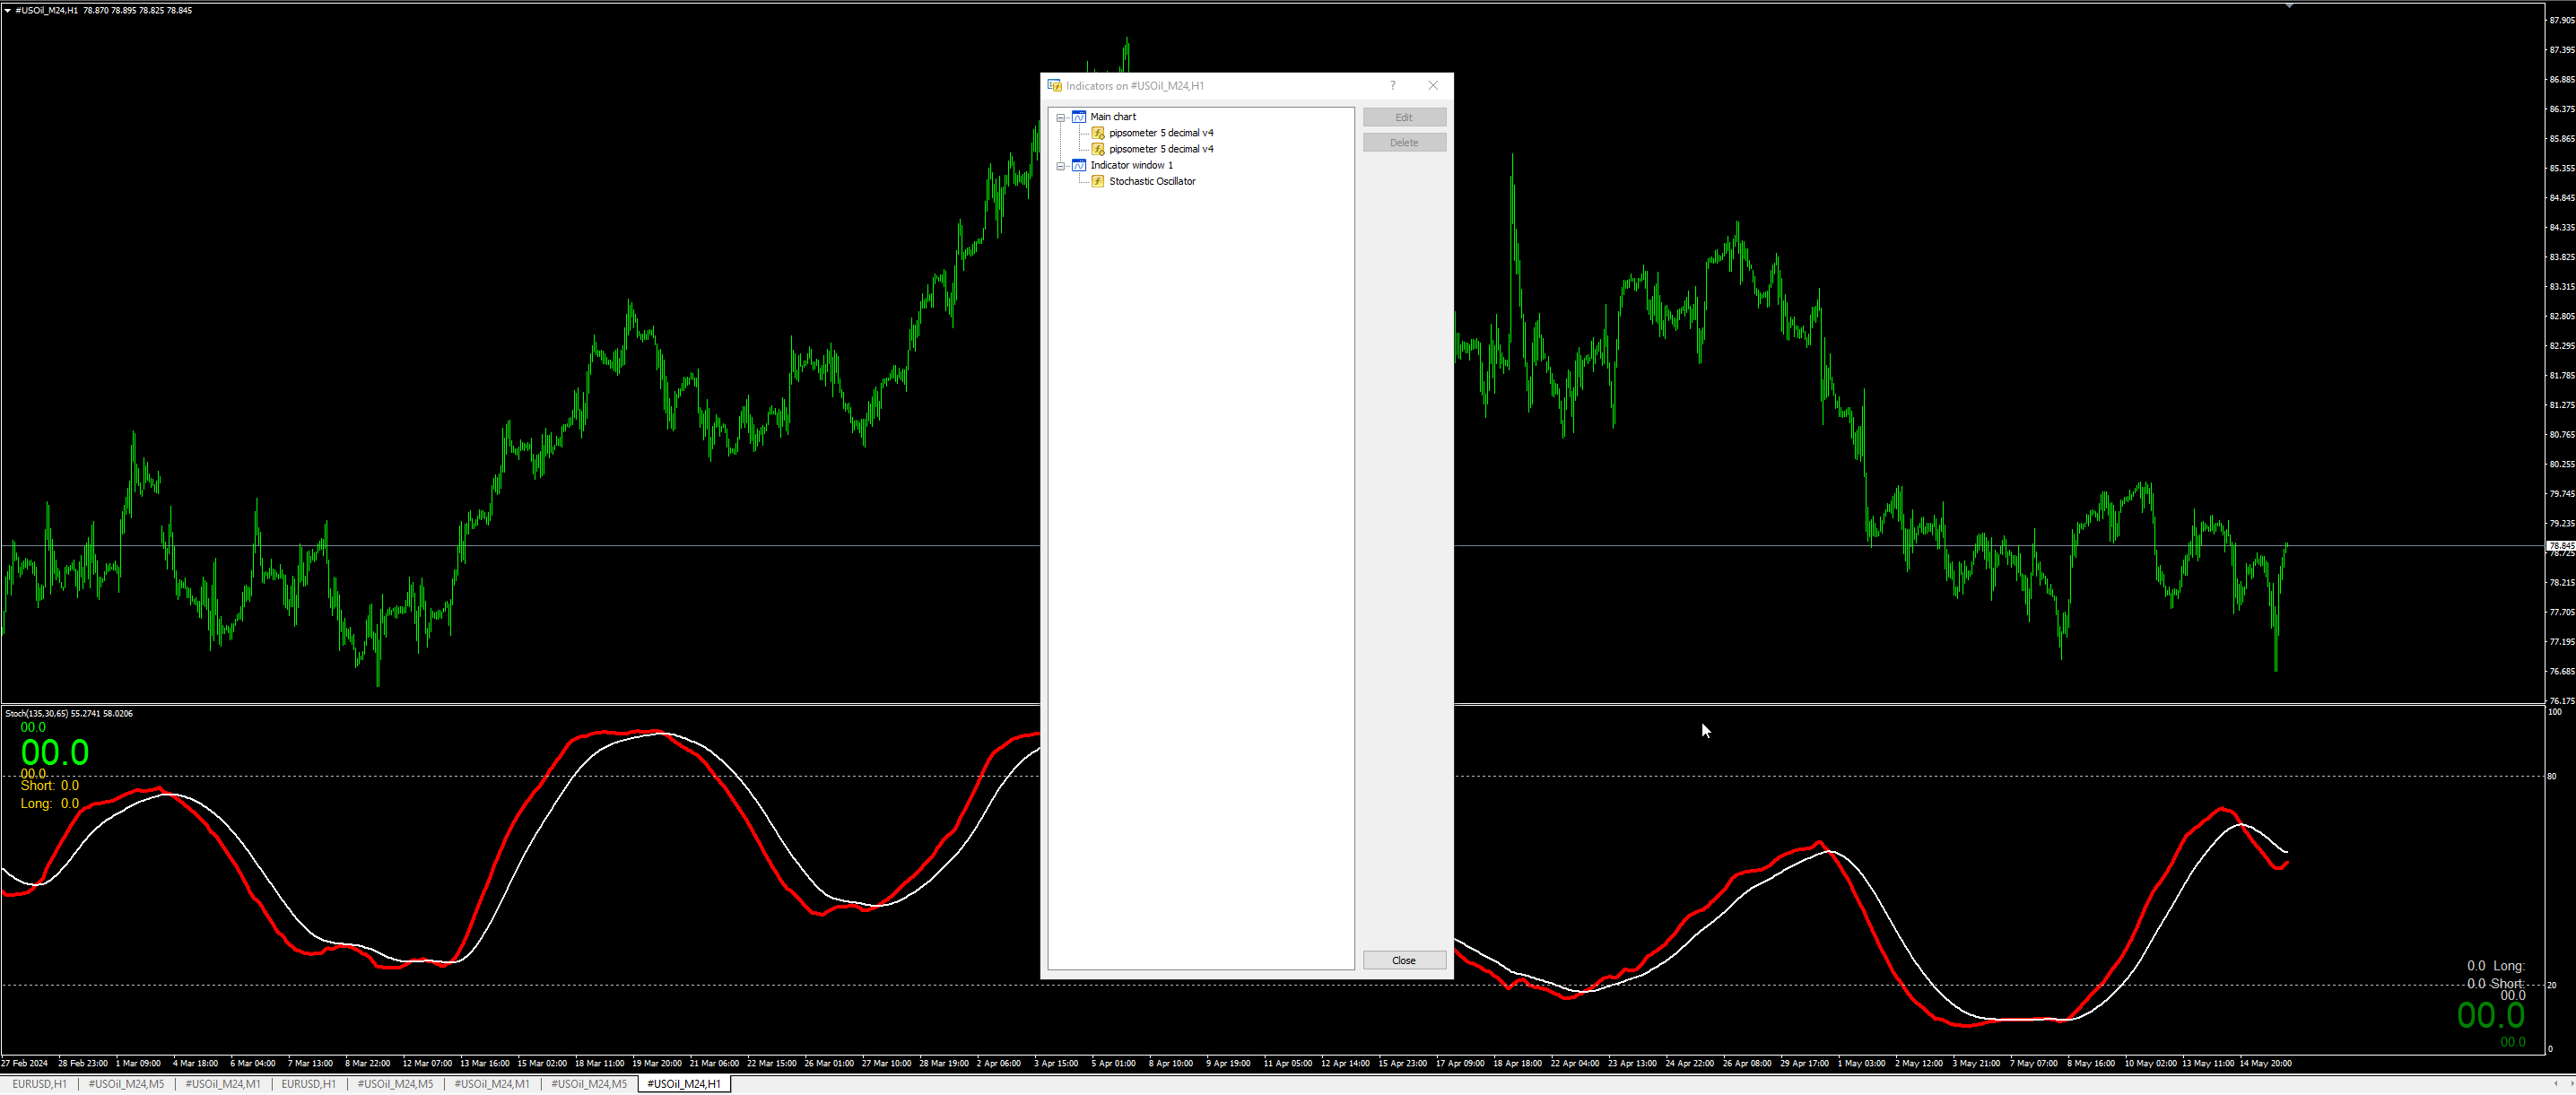2576x1095 pixels.
Task: Click the Stochastic Oscillator function icon
Action: 1097,181
